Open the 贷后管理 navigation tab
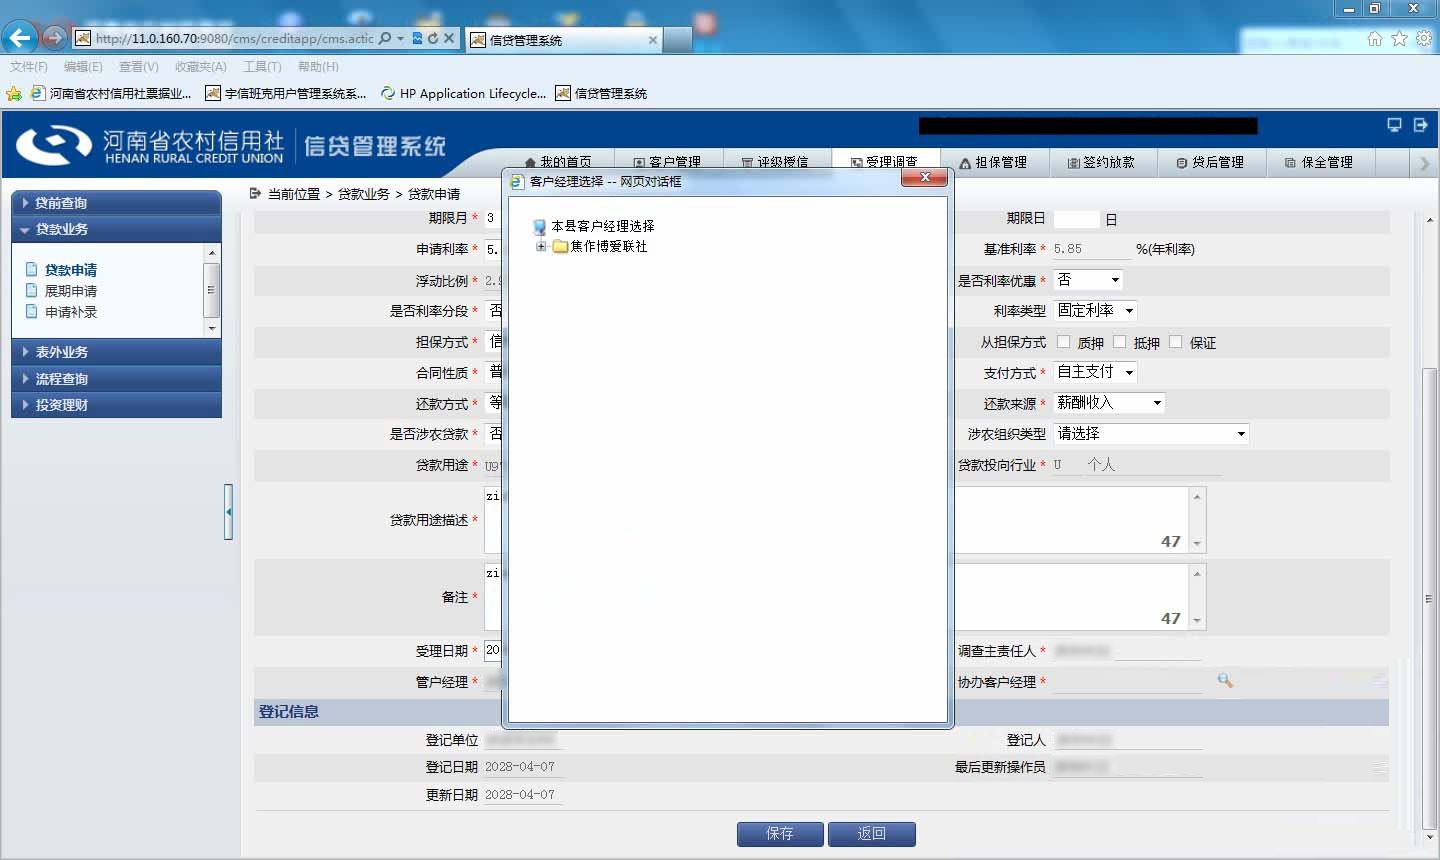The image size is (1440, 860). tap(1211, 162)
